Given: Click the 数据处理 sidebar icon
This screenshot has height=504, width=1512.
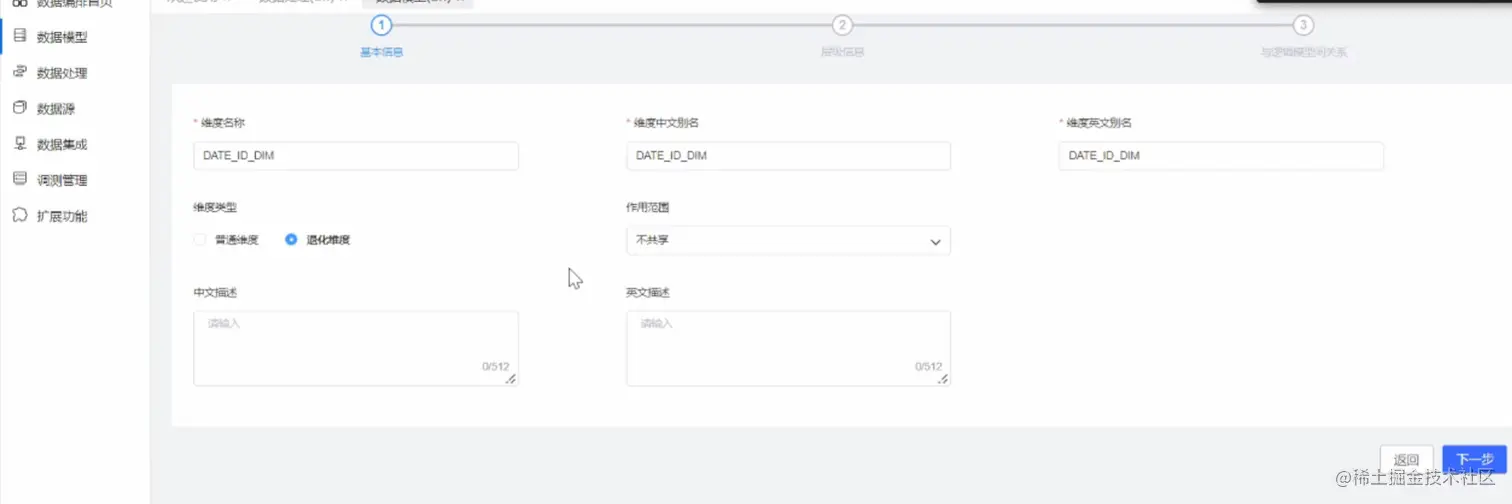Looking at the screenshot, I should click(19, 72).
